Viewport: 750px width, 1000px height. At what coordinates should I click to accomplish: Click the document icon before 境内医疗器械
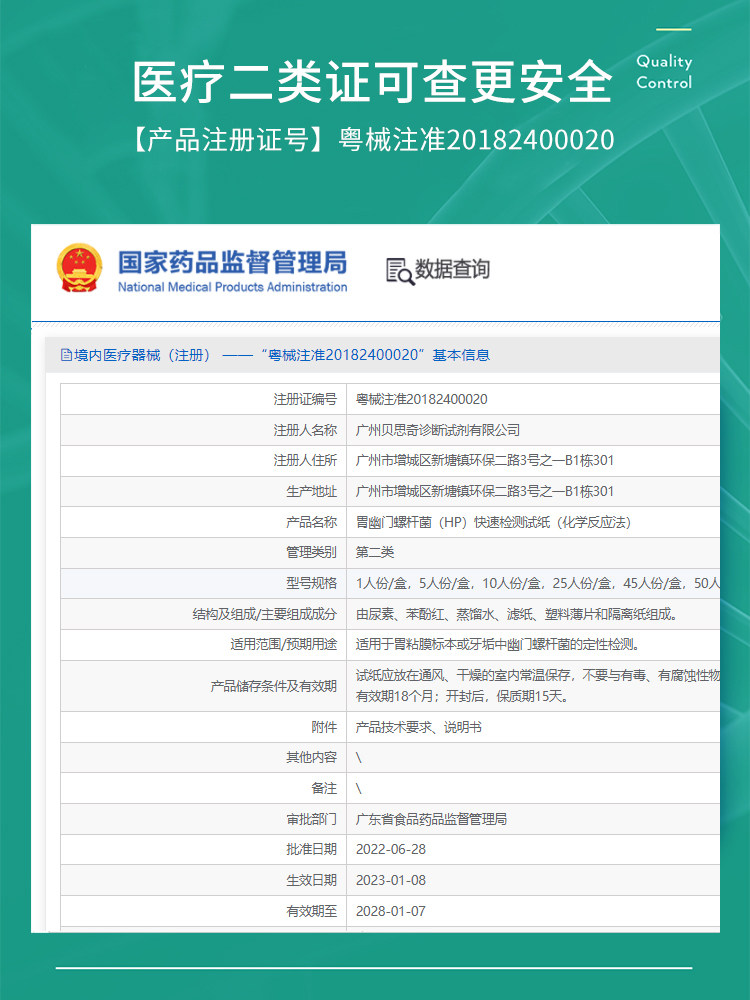pyautogui.click(x=66, y=355)
